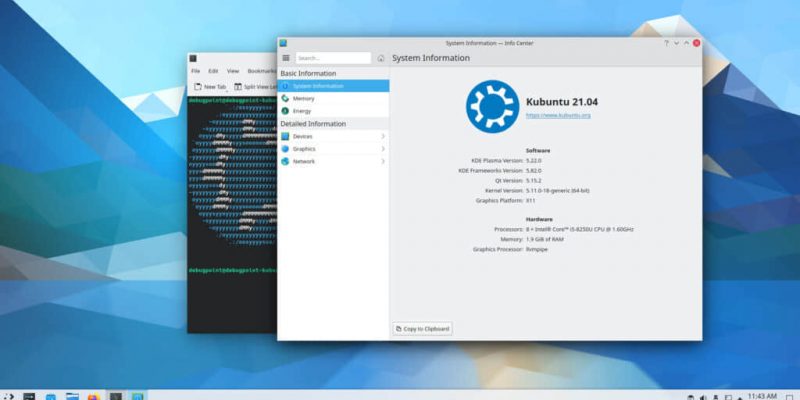Click Split View in the terminal toolbar
The width and height of the screenshot is (800, 400).
click(255, 87)
